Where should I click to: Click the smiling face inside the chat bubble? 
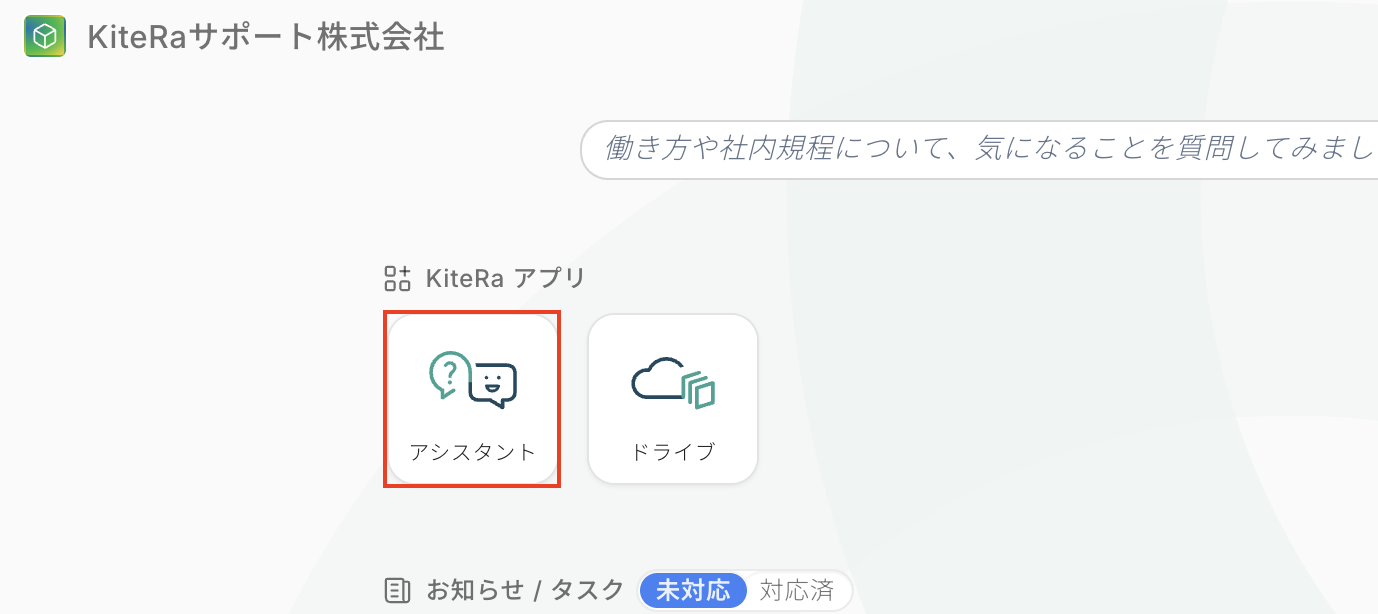click(x=490, y=381)
